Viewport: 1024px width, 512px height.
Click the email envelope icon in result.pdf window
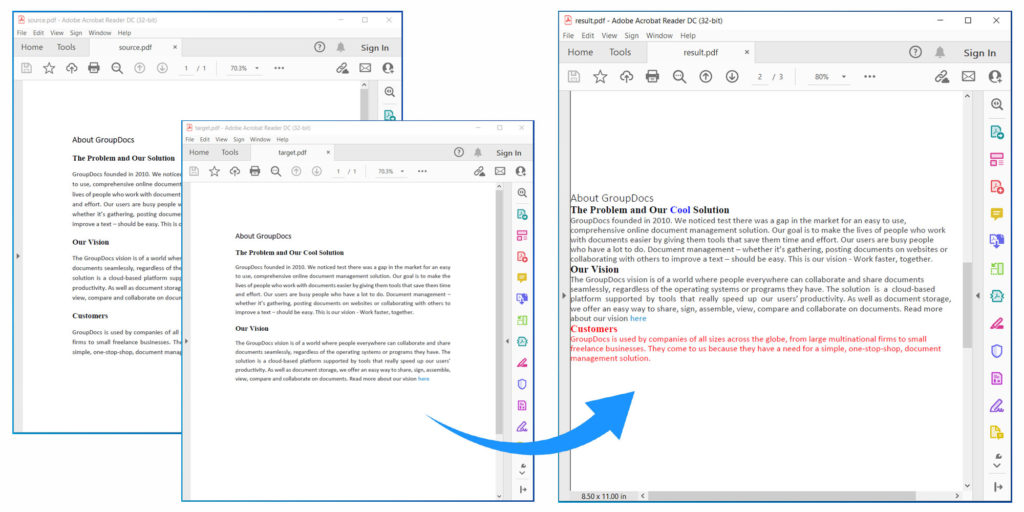point(968,77)
